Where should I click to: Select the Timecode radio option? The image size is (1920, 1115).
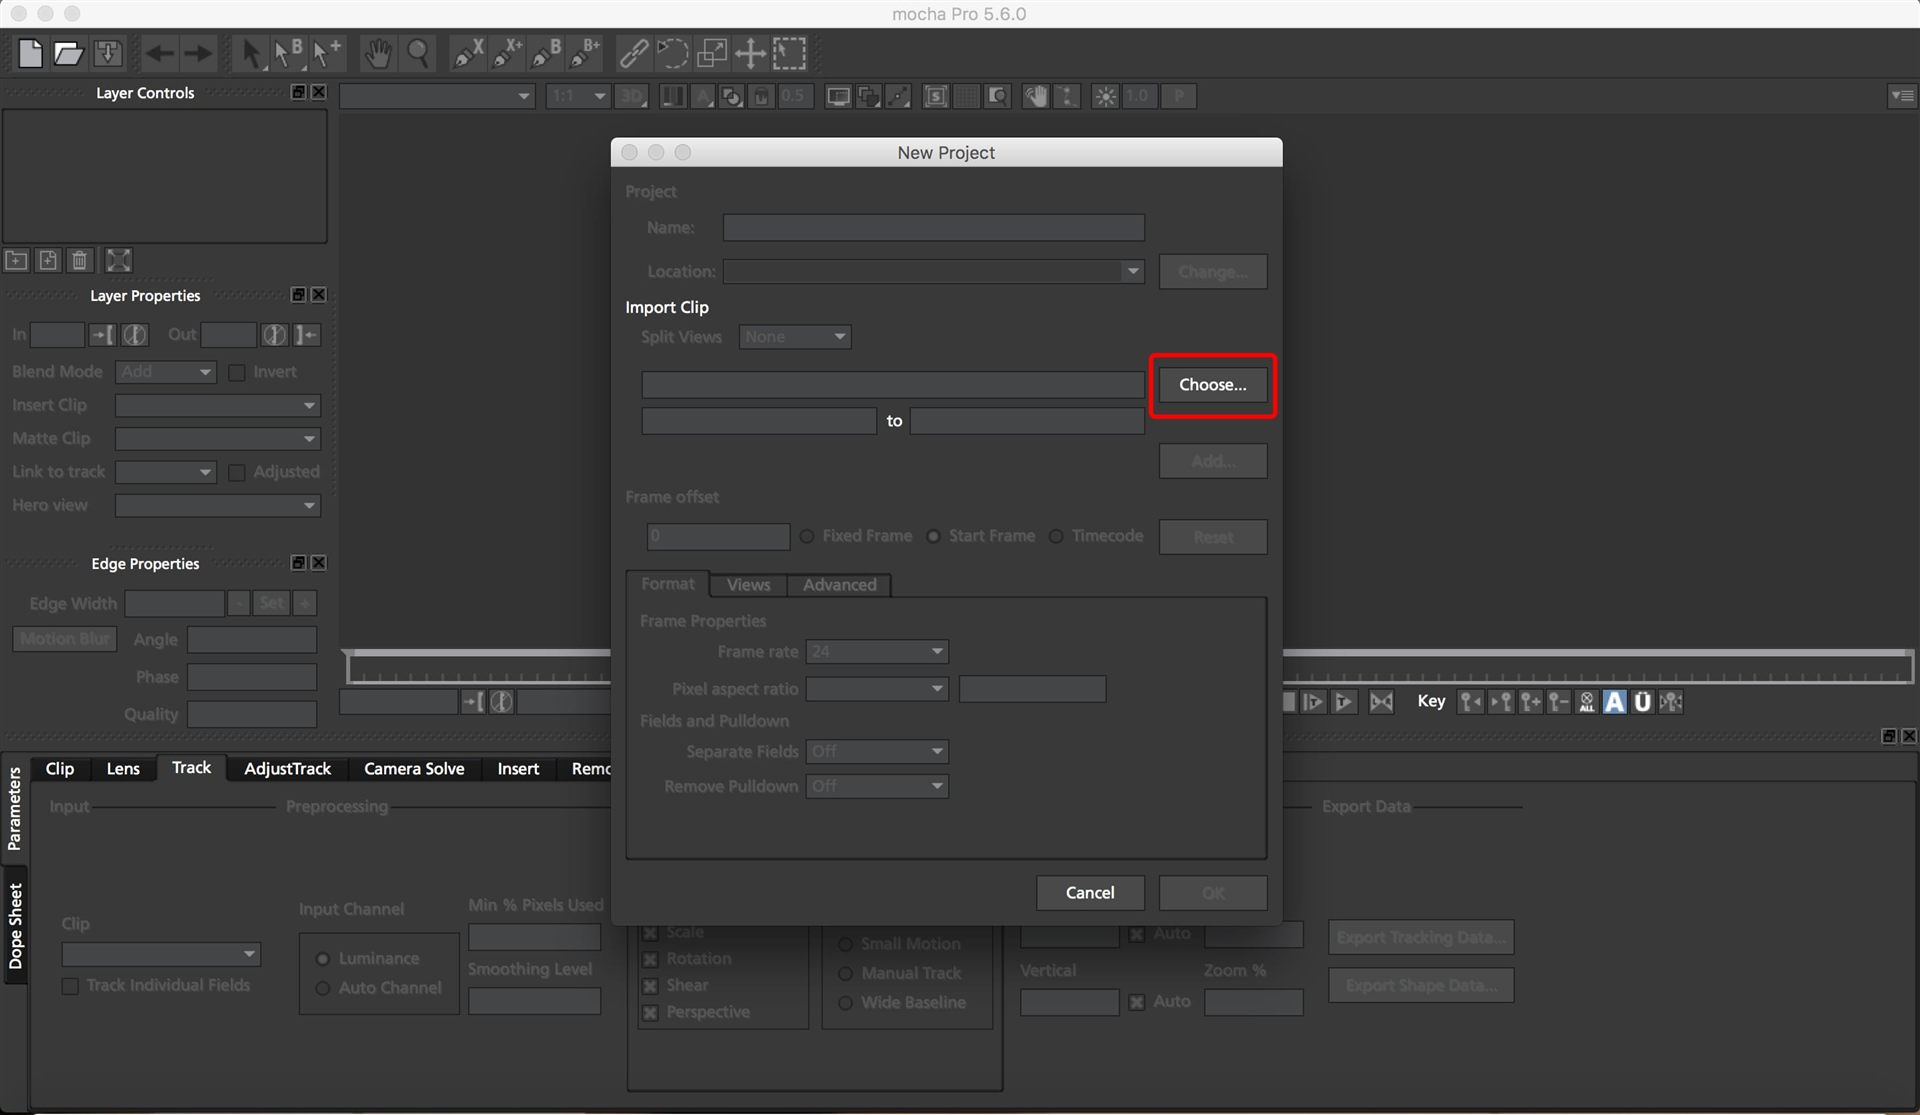pyautogui.click(x=1056, y=536)
